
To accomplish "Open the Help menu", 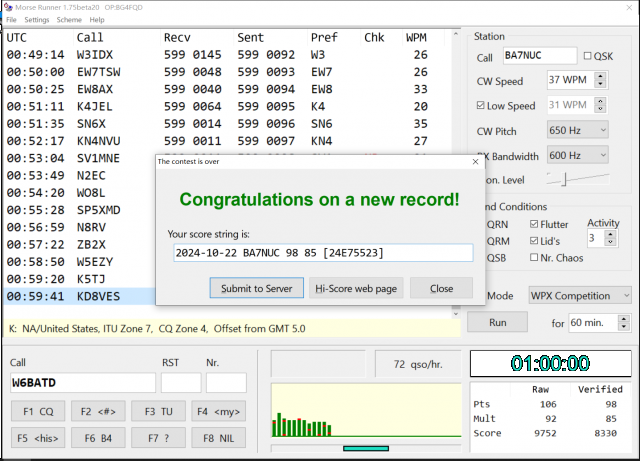I will tap(97, 20).
